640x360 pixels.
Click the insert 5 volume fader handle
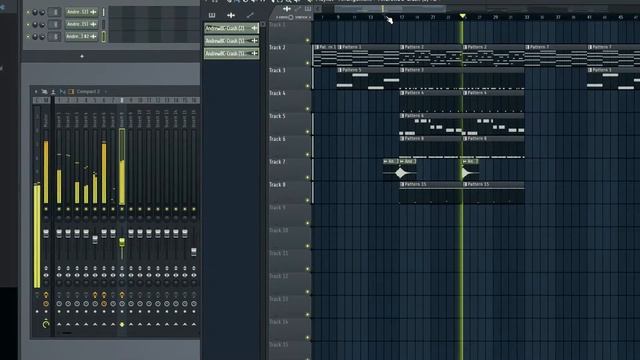click(x=95, y=240)
